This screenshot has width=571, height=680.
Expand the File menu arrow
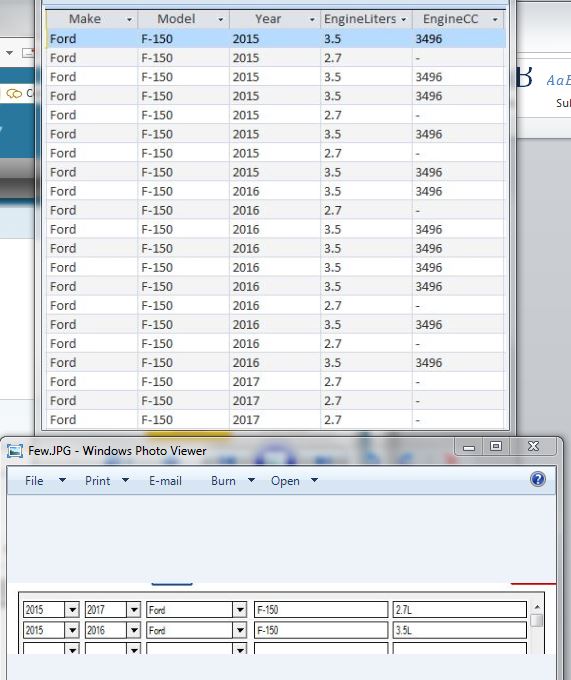(x=62, y=480)
